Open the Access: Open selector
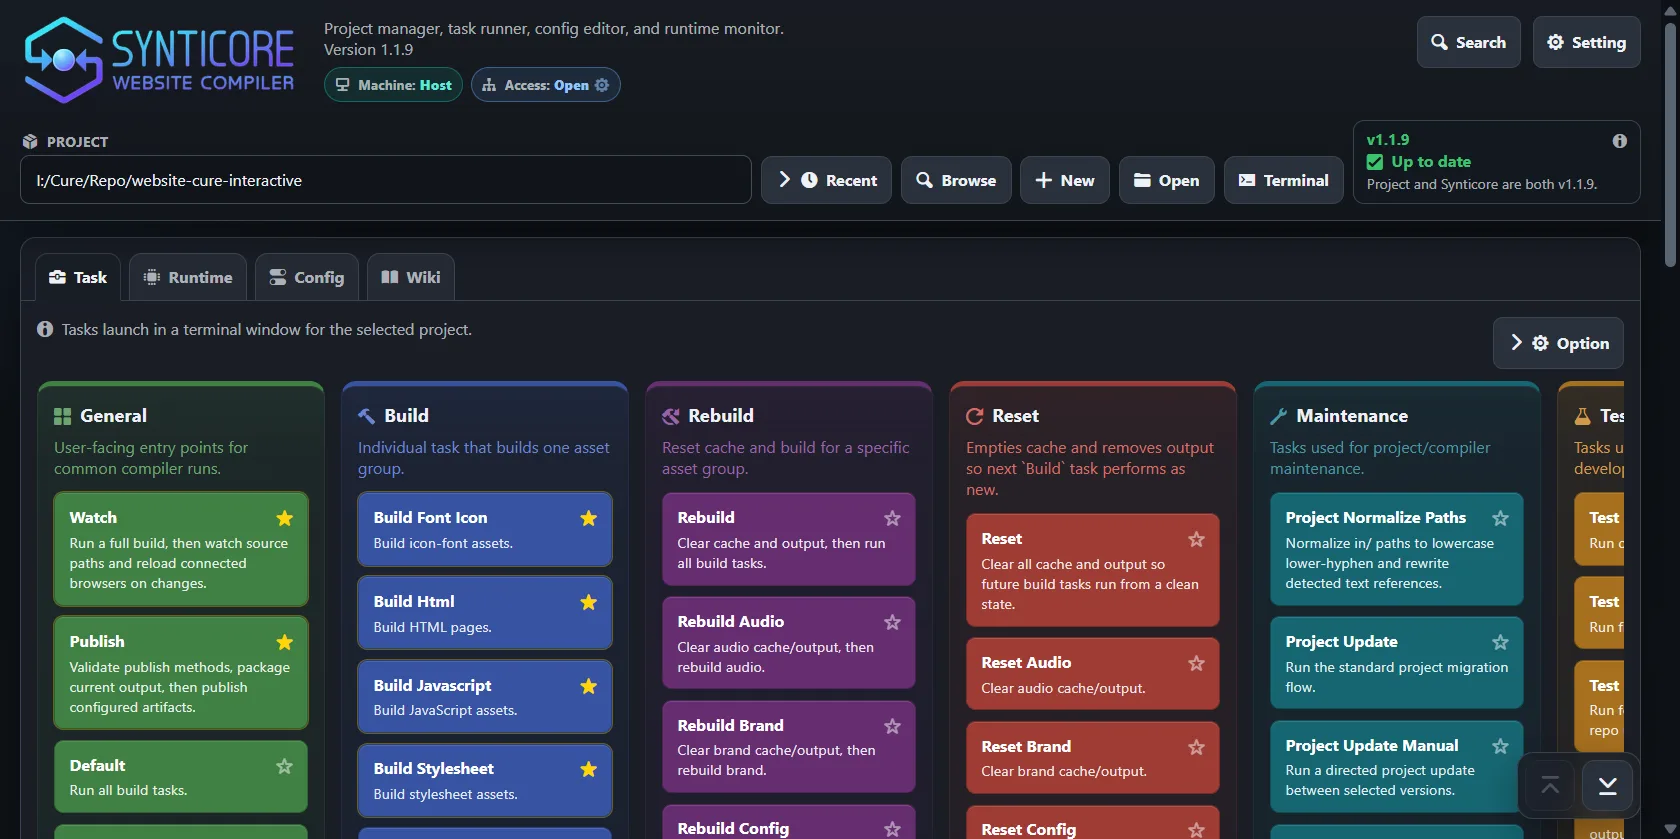Screen dimensions: 1680x839 [x=546, y=85]
